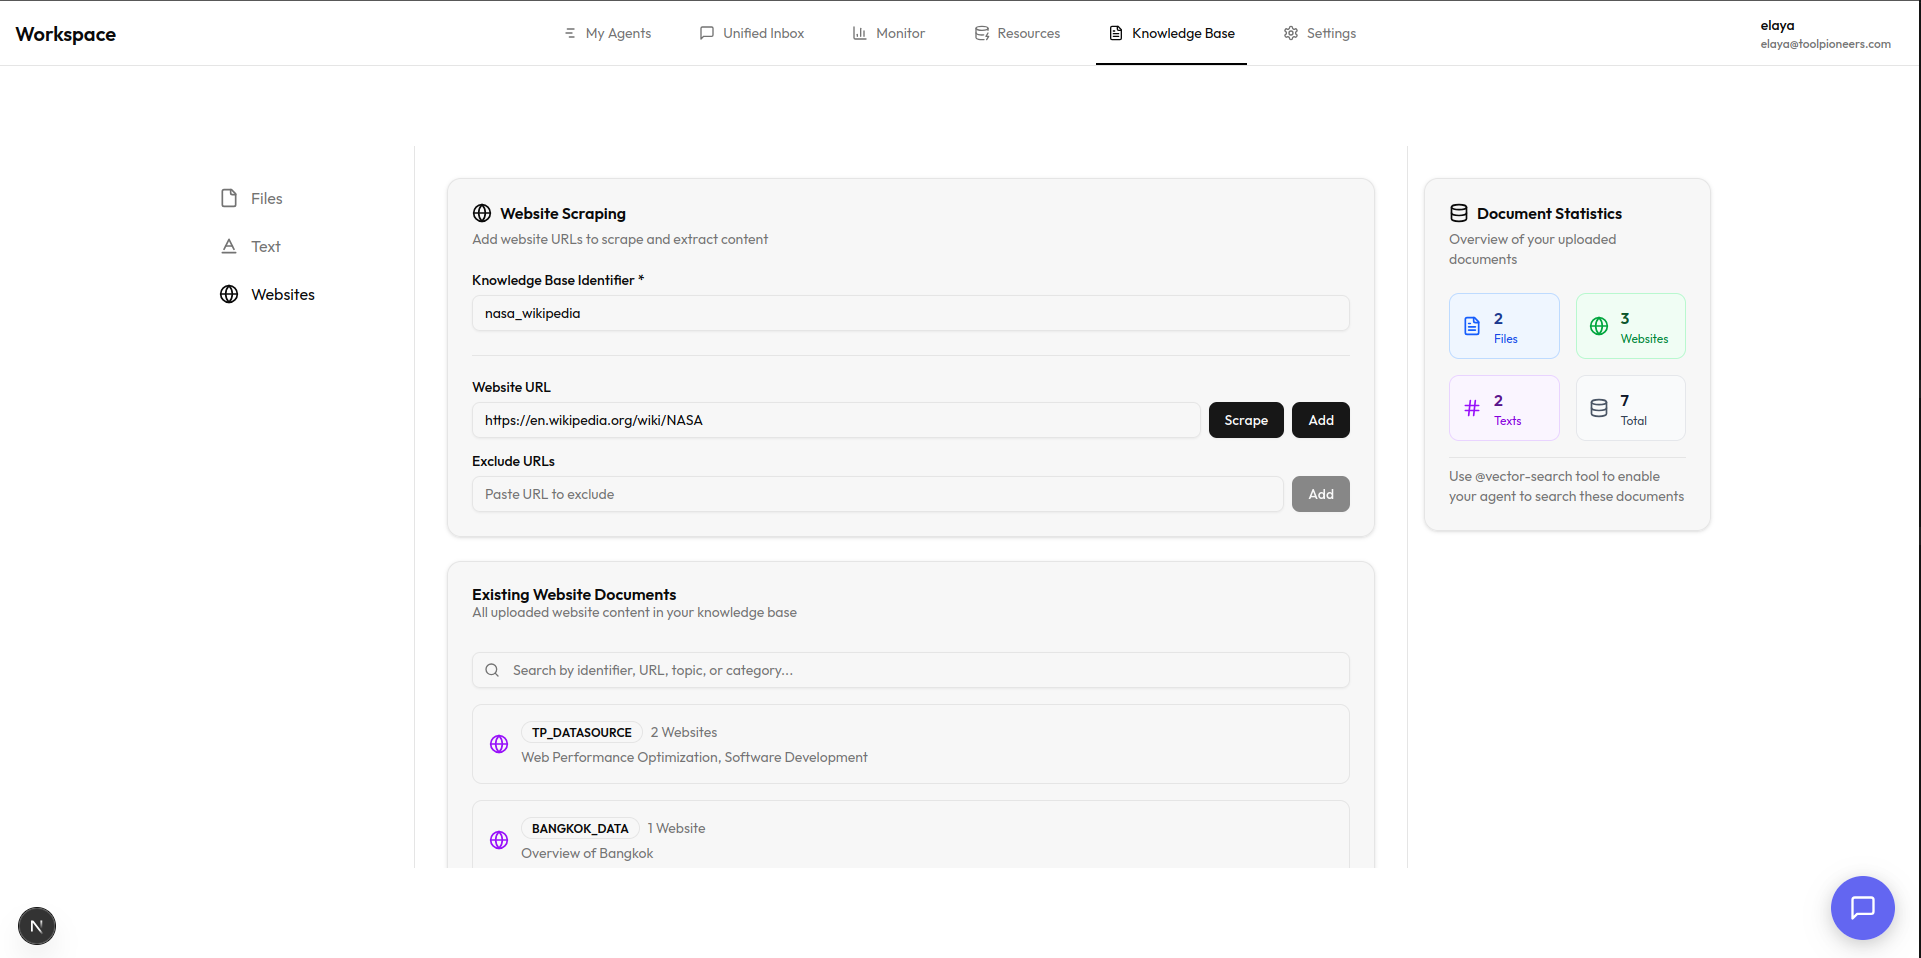The height and width of the screenshot is (958, 1921).
Task: Select the Text icon in the sidebar
Action: point(229,246)
